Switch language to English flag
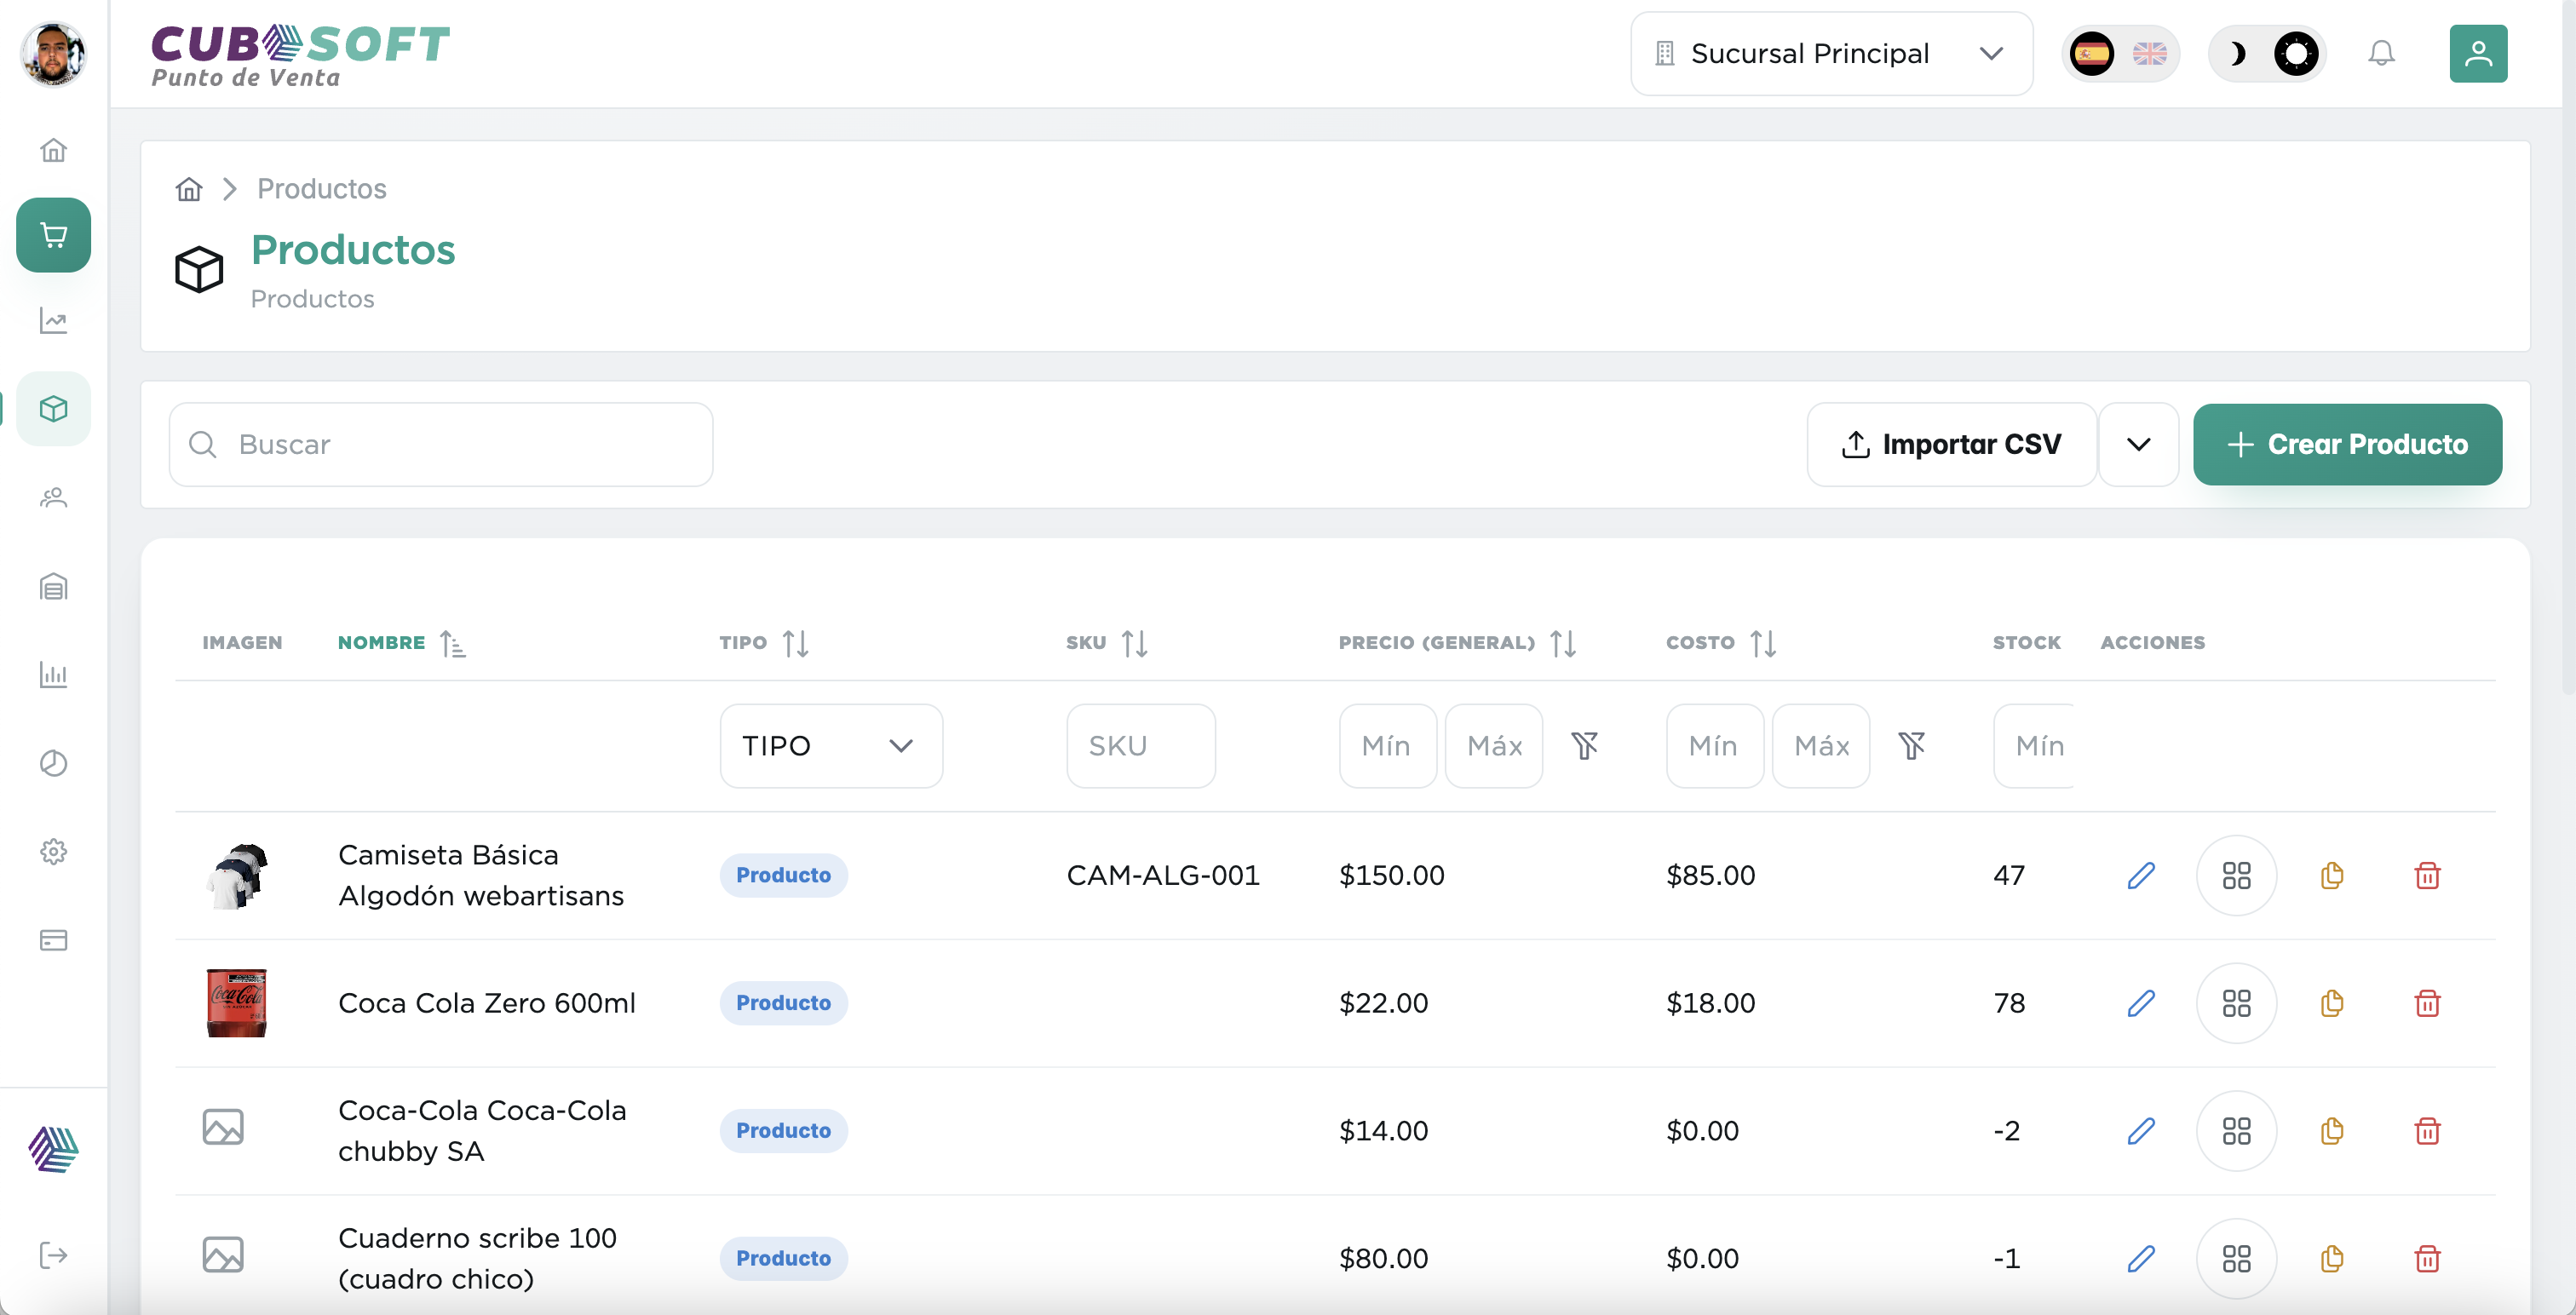 coord(2149,53)
